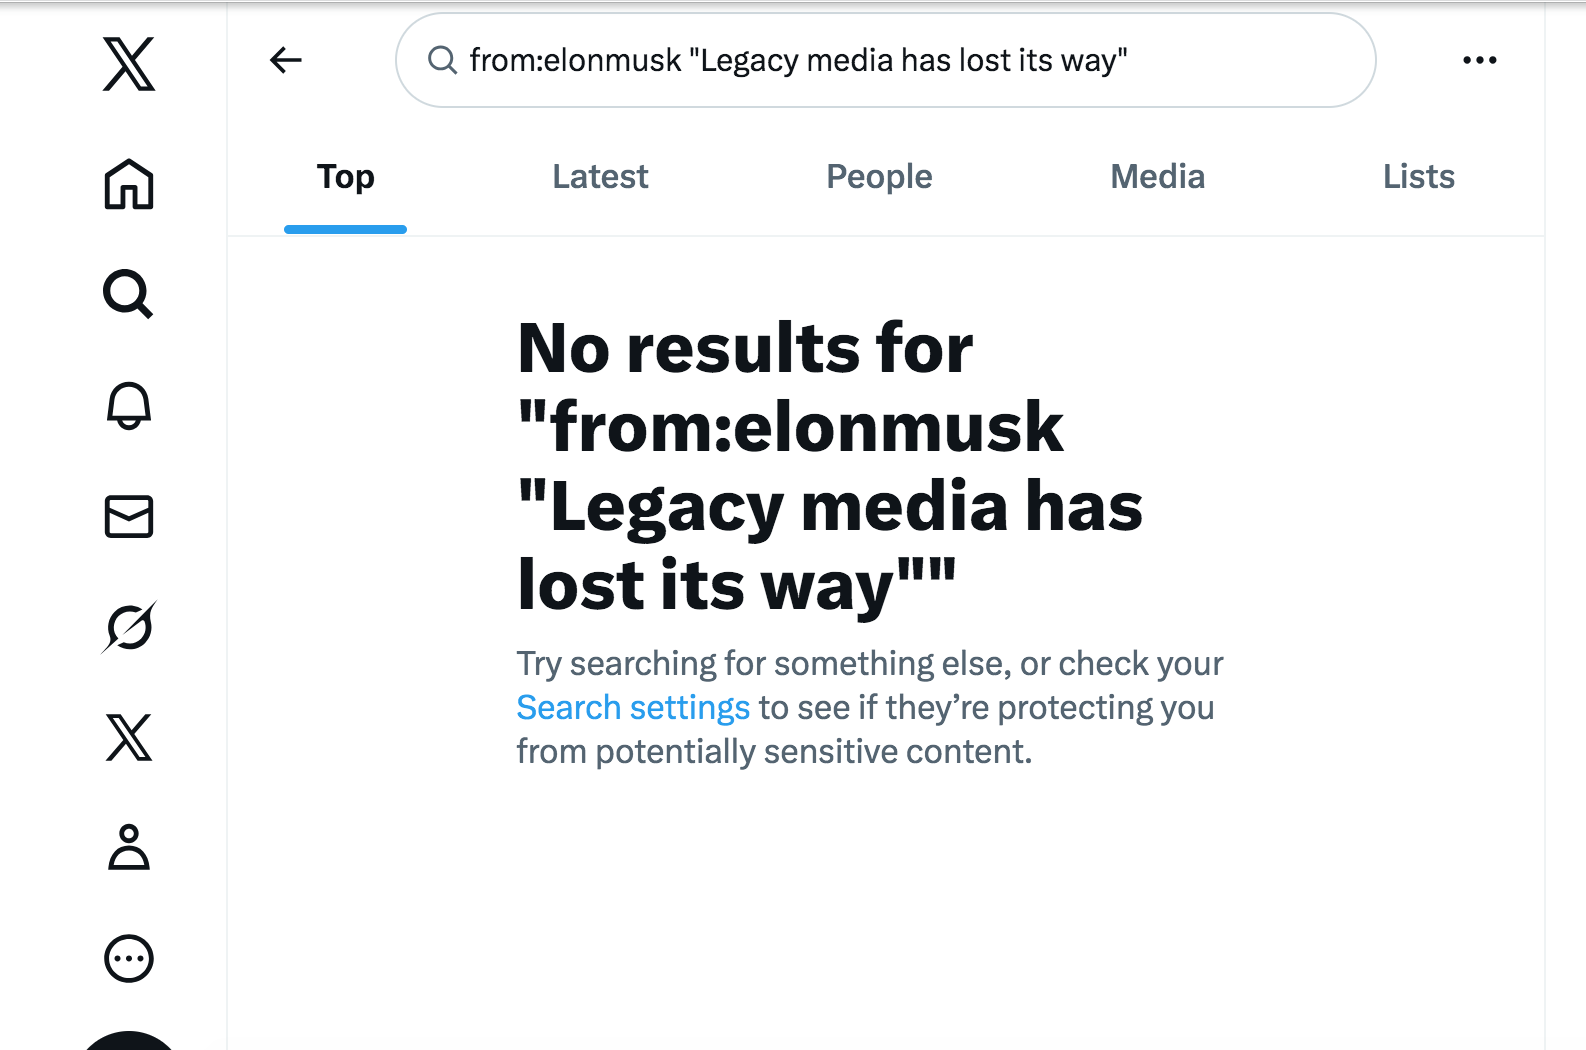This screenshot has height=1050, width=1586.
Task: Open the Lists results tab
Action: pyautogui.click(x=1418, y=177)
